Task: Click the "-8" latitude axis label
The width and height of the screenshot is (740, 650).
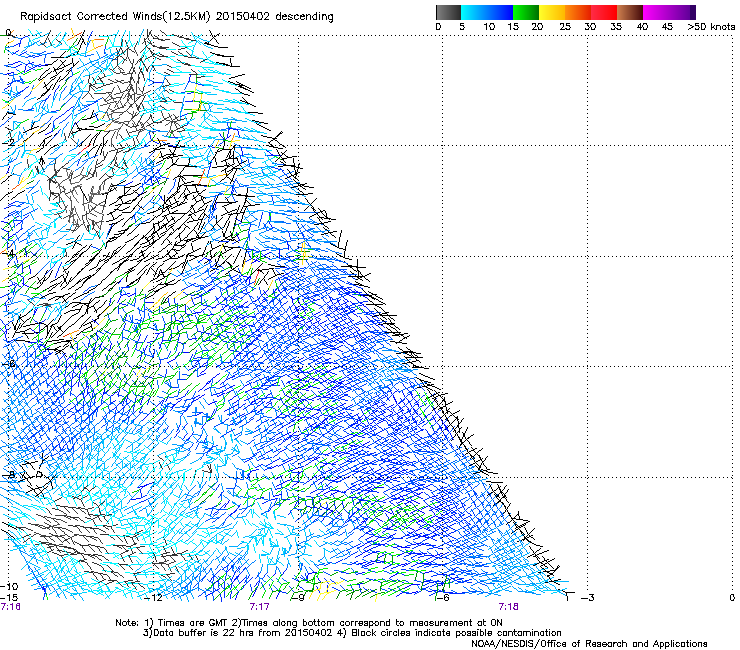Action: coord(9,474)
